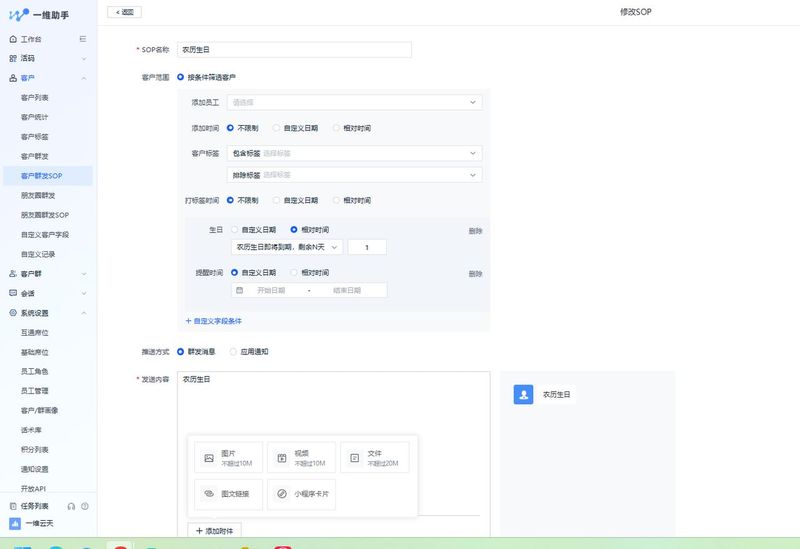The width and height of the screenshot is (800, 549).
Task: Click the 文件 file attachment icon
Action: [x=355, y=458]
